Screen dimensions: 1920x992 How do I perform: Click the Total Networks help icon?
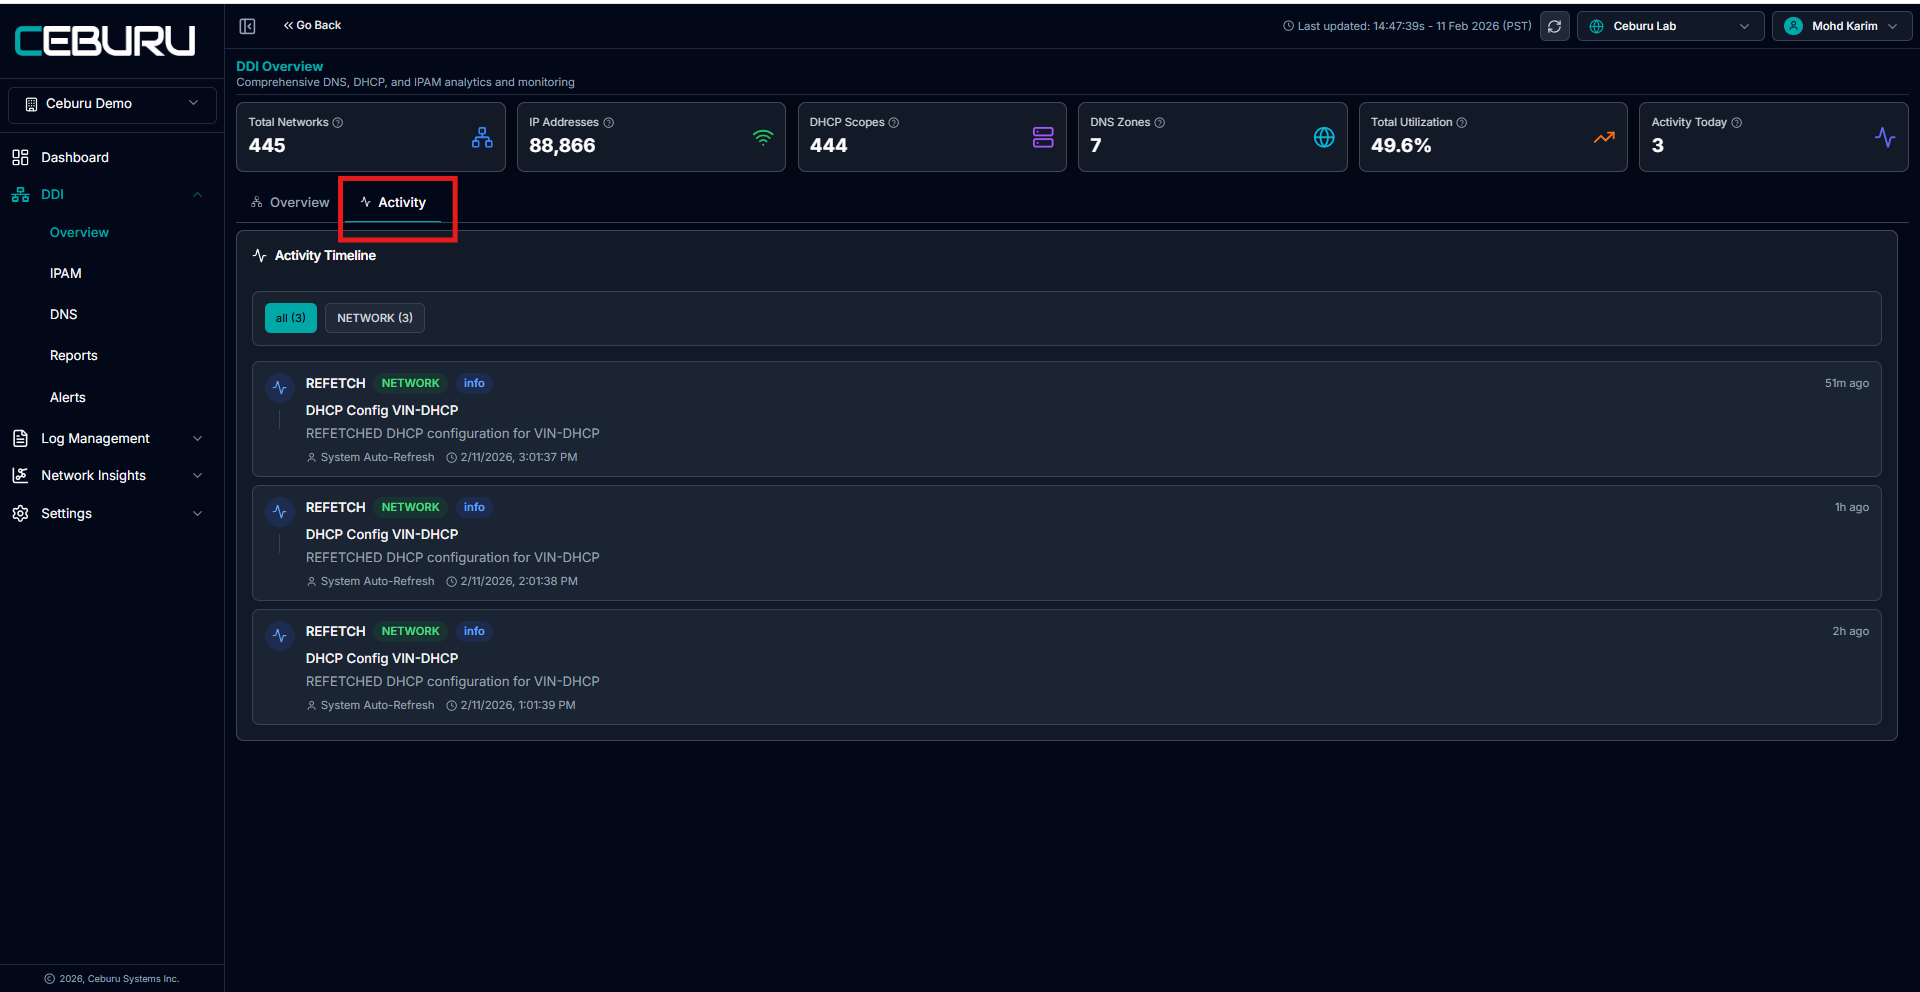pyautogui.click(x=338, y=123)
